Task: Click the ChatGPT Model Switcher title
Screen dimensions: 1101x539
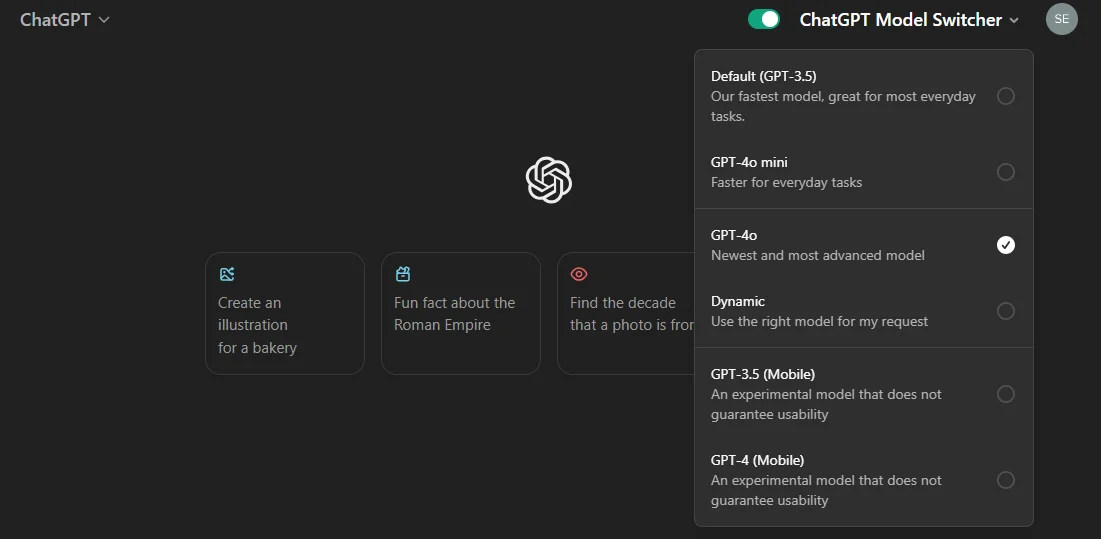Action: point(900,20)
